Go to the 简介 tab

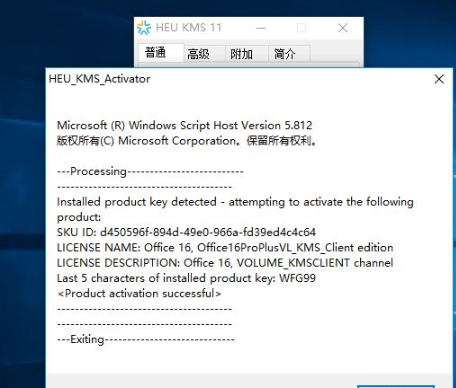[285, 54]
